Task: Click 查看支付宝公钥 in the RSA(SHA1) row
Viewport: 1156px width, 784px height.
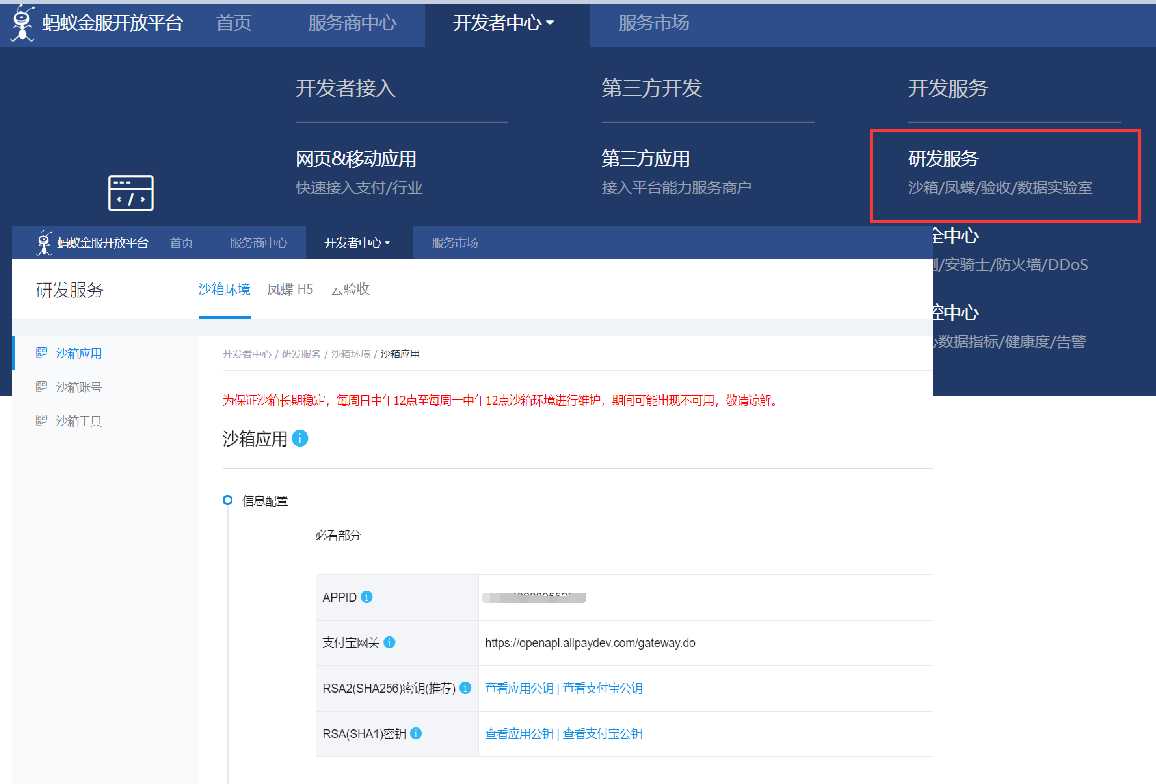Action: (602, 734)
